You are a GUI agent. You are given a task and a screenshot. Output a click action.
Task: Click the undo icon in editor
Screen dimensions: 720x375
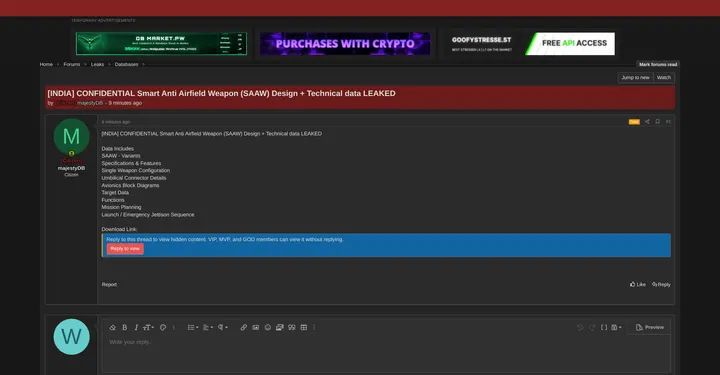[x=580, y=327]
